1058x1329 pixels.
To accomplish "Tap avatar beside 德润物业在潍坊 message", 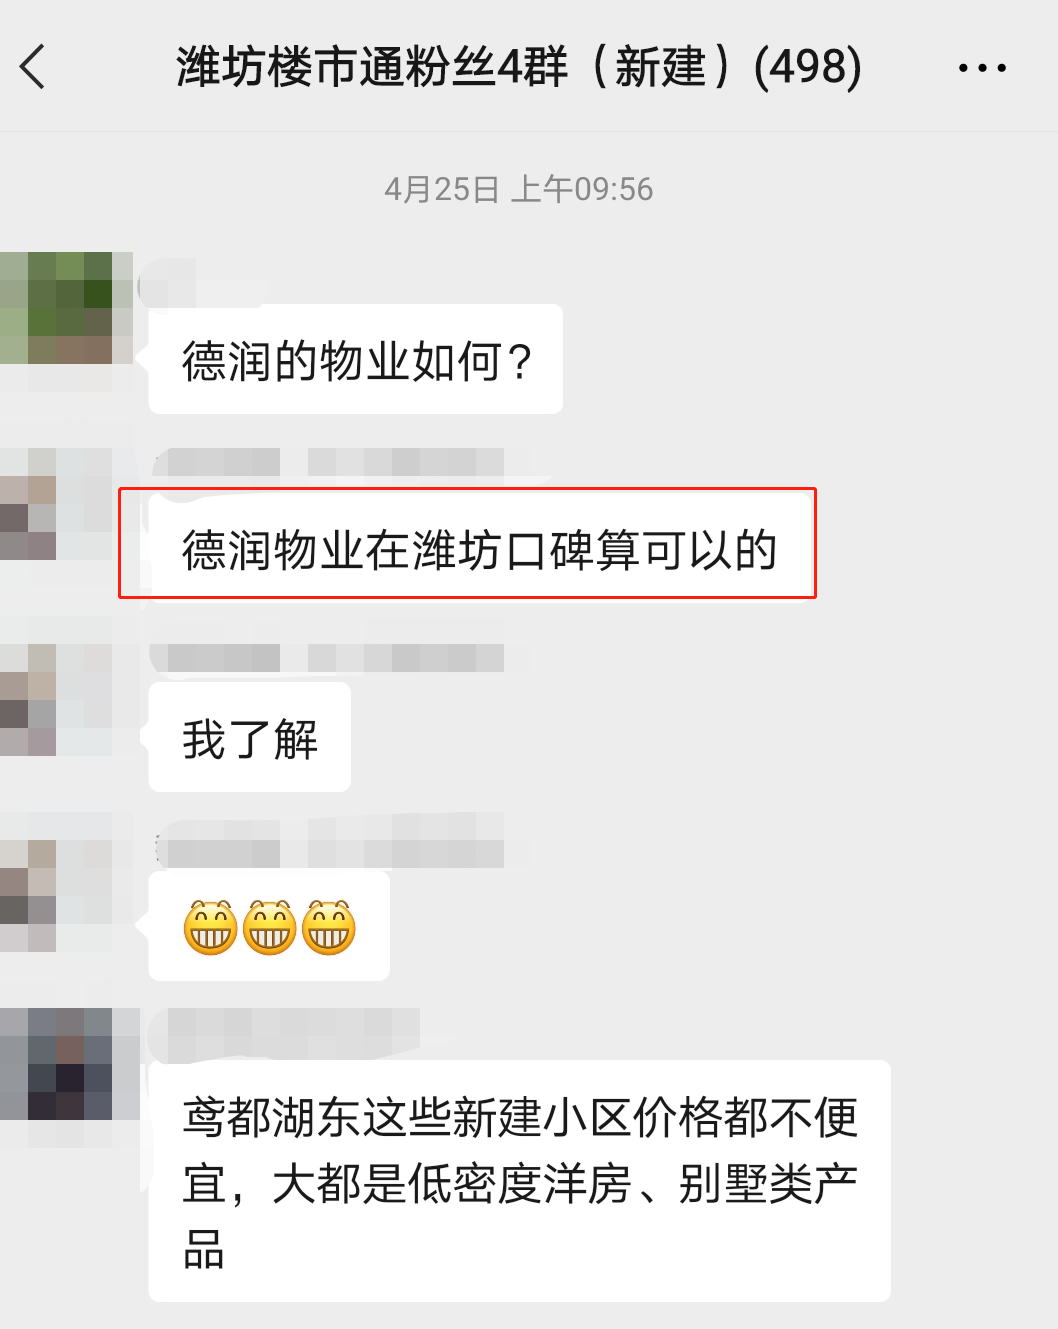I will coord(56,503).
